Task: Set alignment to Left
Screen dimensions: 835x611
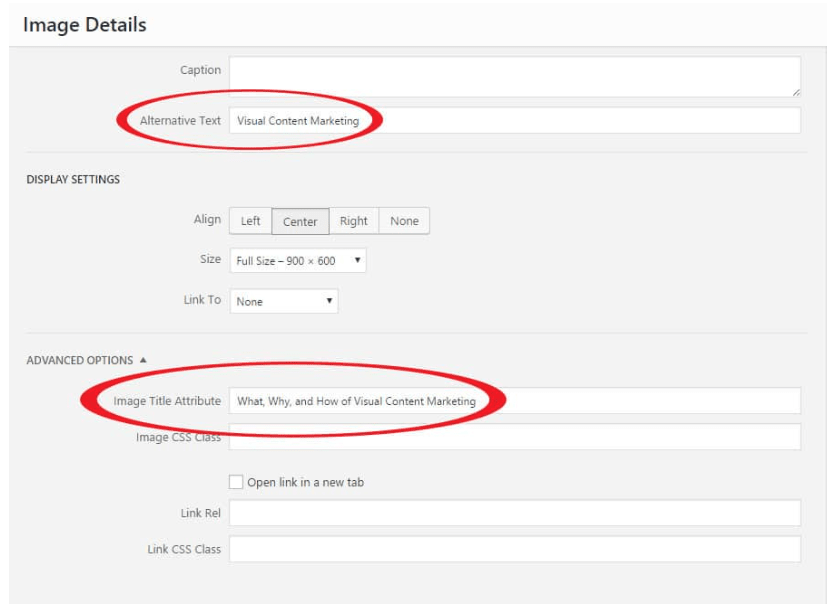Action: coord(250,221)
